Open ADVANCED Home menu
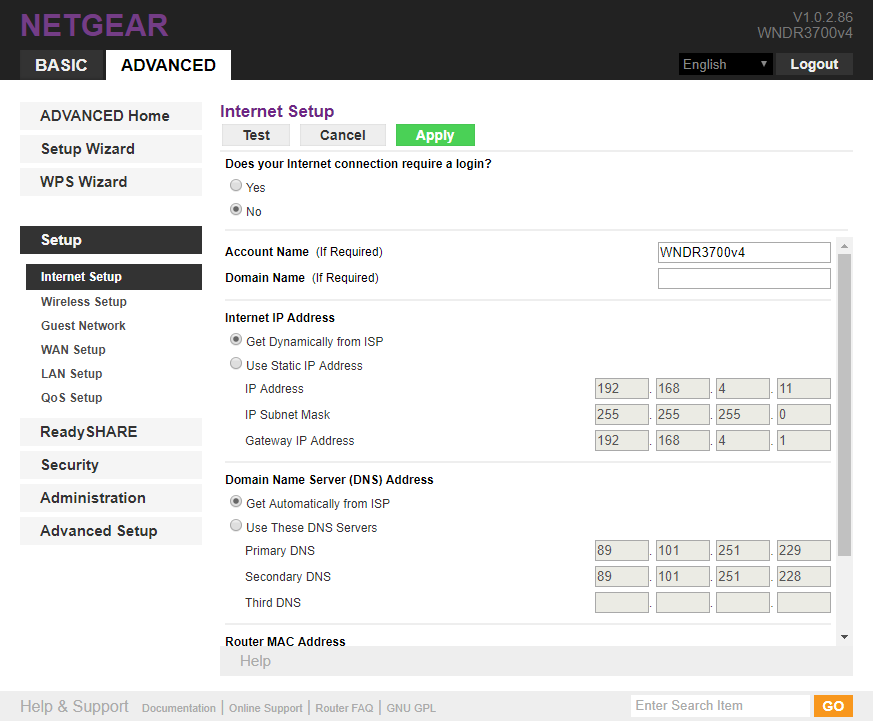Viewport: 873px width, 721px height. point(111,116)
